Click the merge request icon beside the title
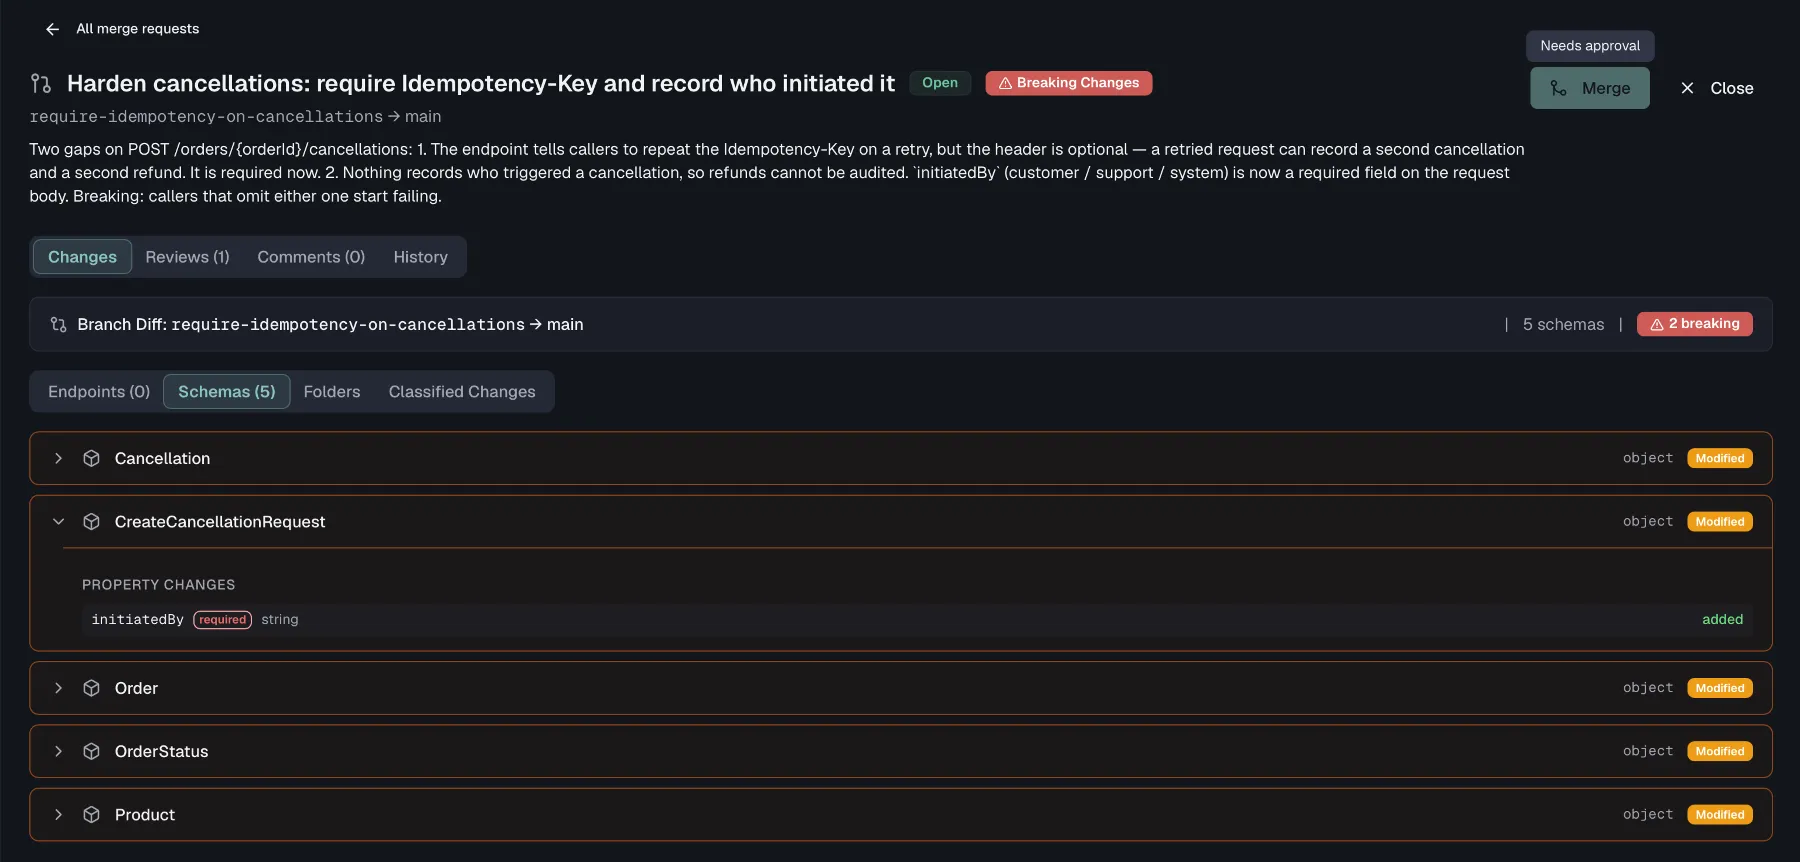The image size is (1800, 862). pos(41,83)
